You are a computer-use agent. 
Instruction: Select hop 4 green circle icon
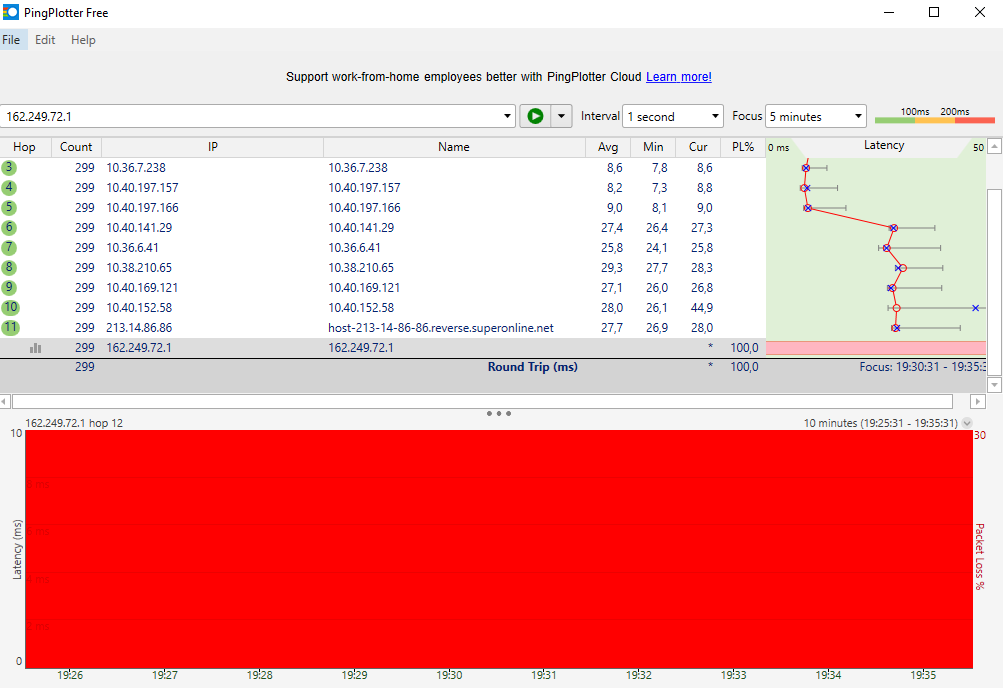coord(9,187)
